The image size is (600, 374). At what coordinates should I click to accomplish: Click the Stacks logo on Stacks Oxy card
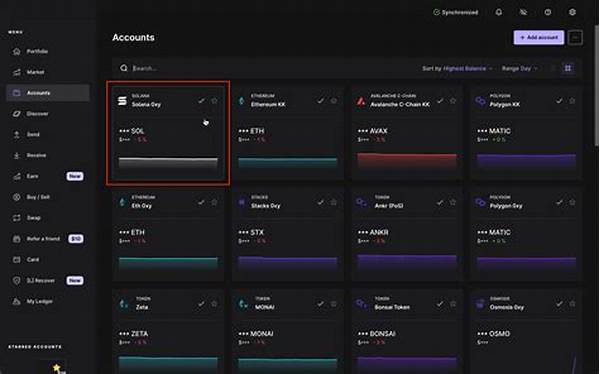point(241,202)
